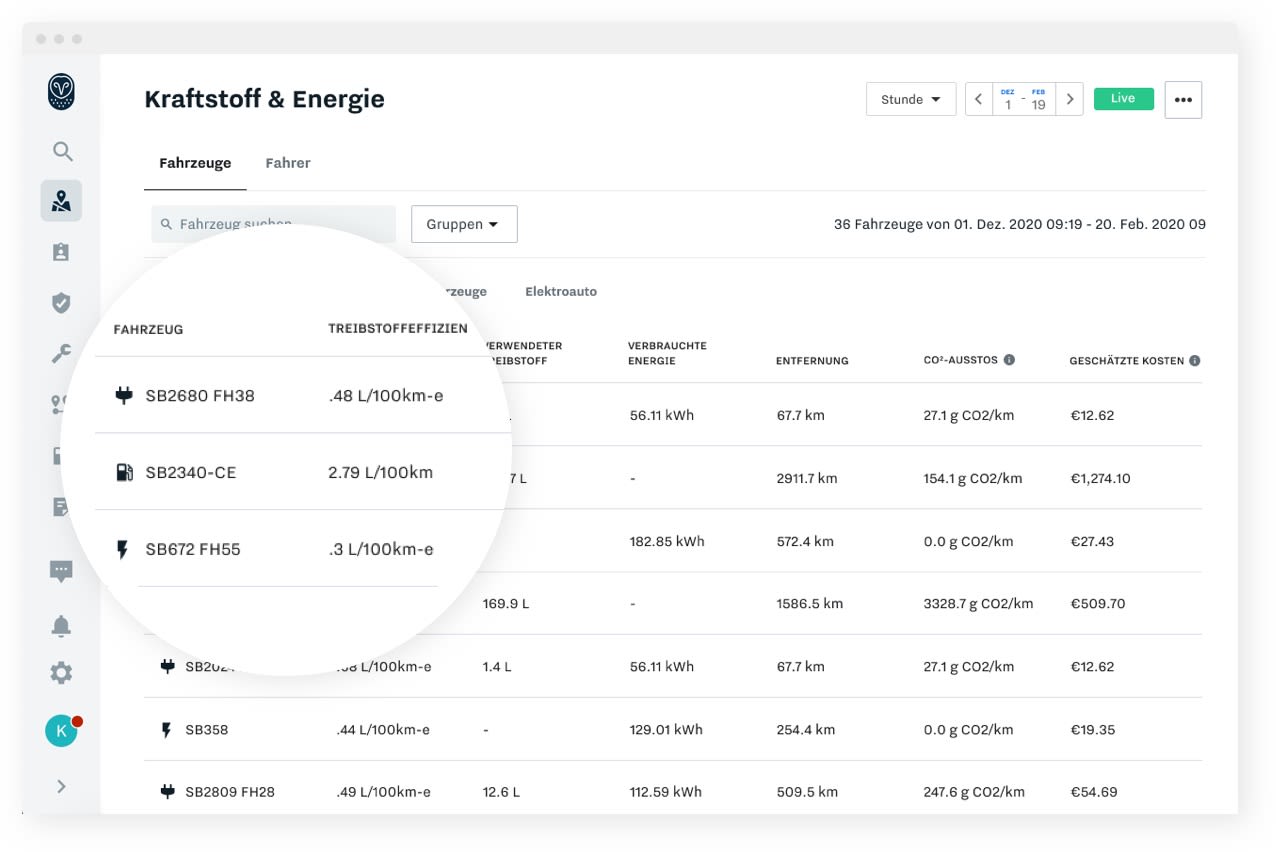Click the info icon beside Geschätzte Kosten
Viewport: 1276px width, 852px height.
[x=1195, y=360]
